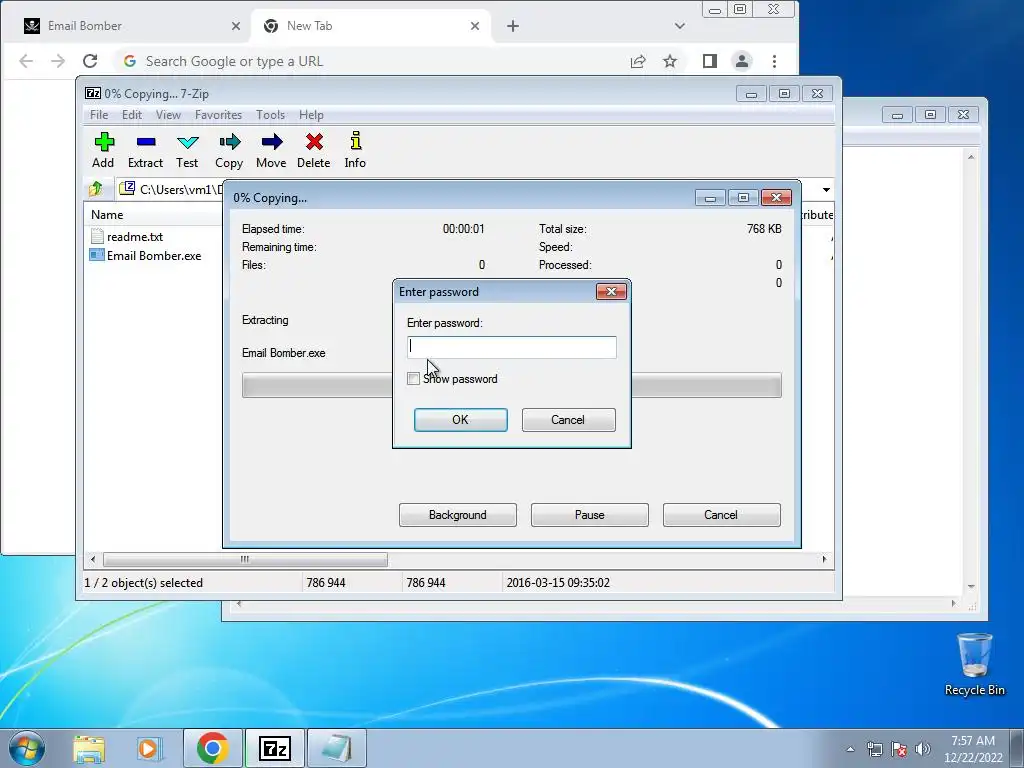Click the right scroll arrow in 7-Zip list
This screenshot has width=1024, height=768.
click(x=824, y=560)
